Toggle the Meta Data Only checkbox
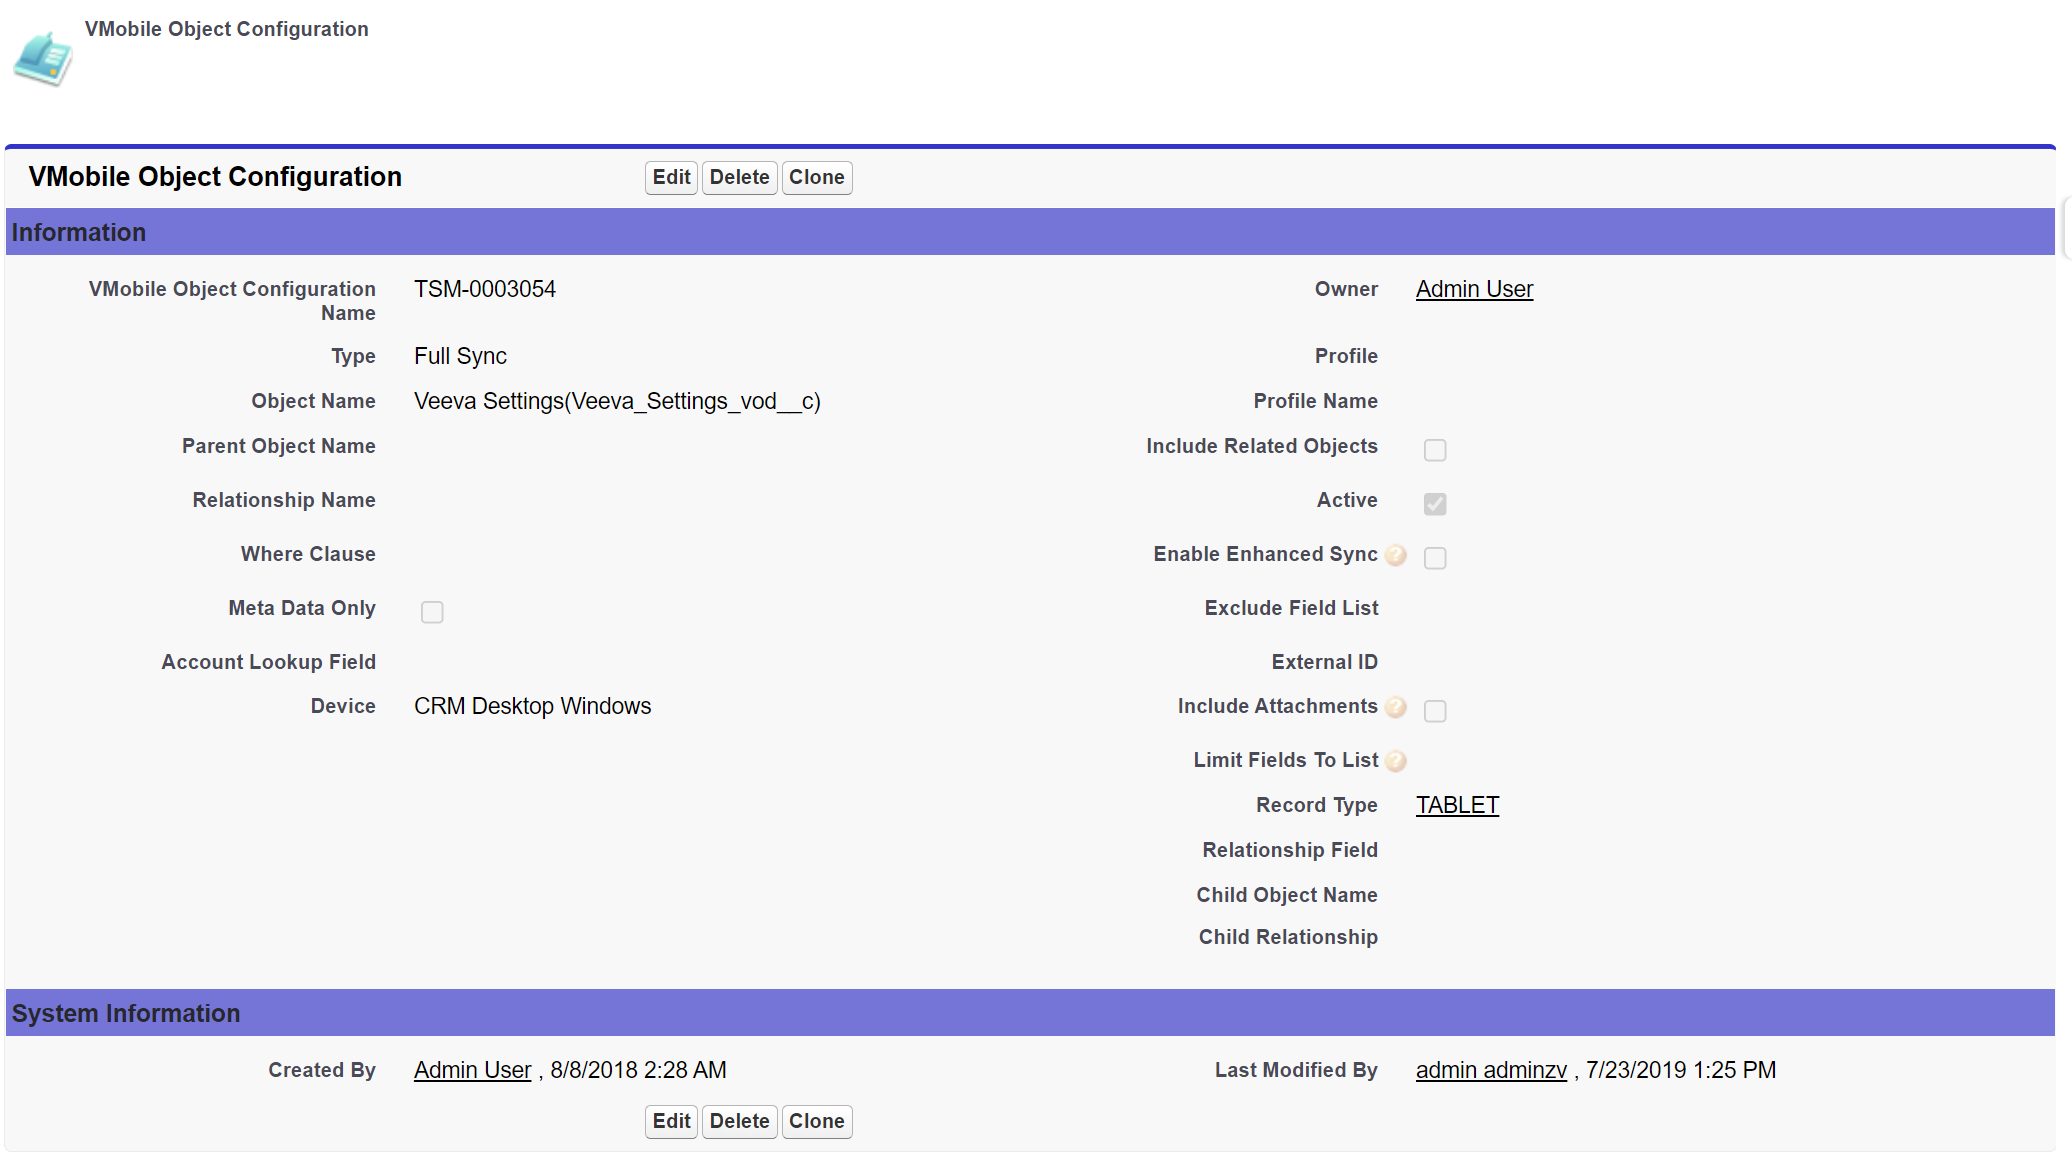Image resolution: width=2072 pixels, height=1164 pixels. [432, 612]
